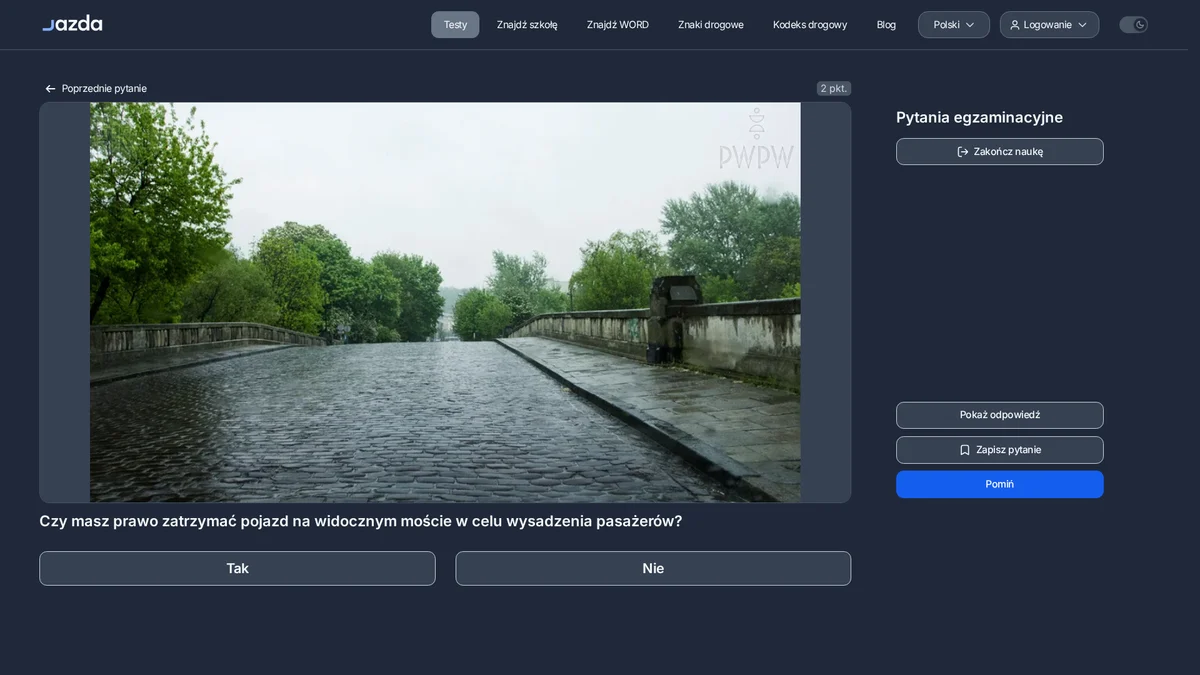
Task: Click the bridge question photo
Action: click(445, 302)
